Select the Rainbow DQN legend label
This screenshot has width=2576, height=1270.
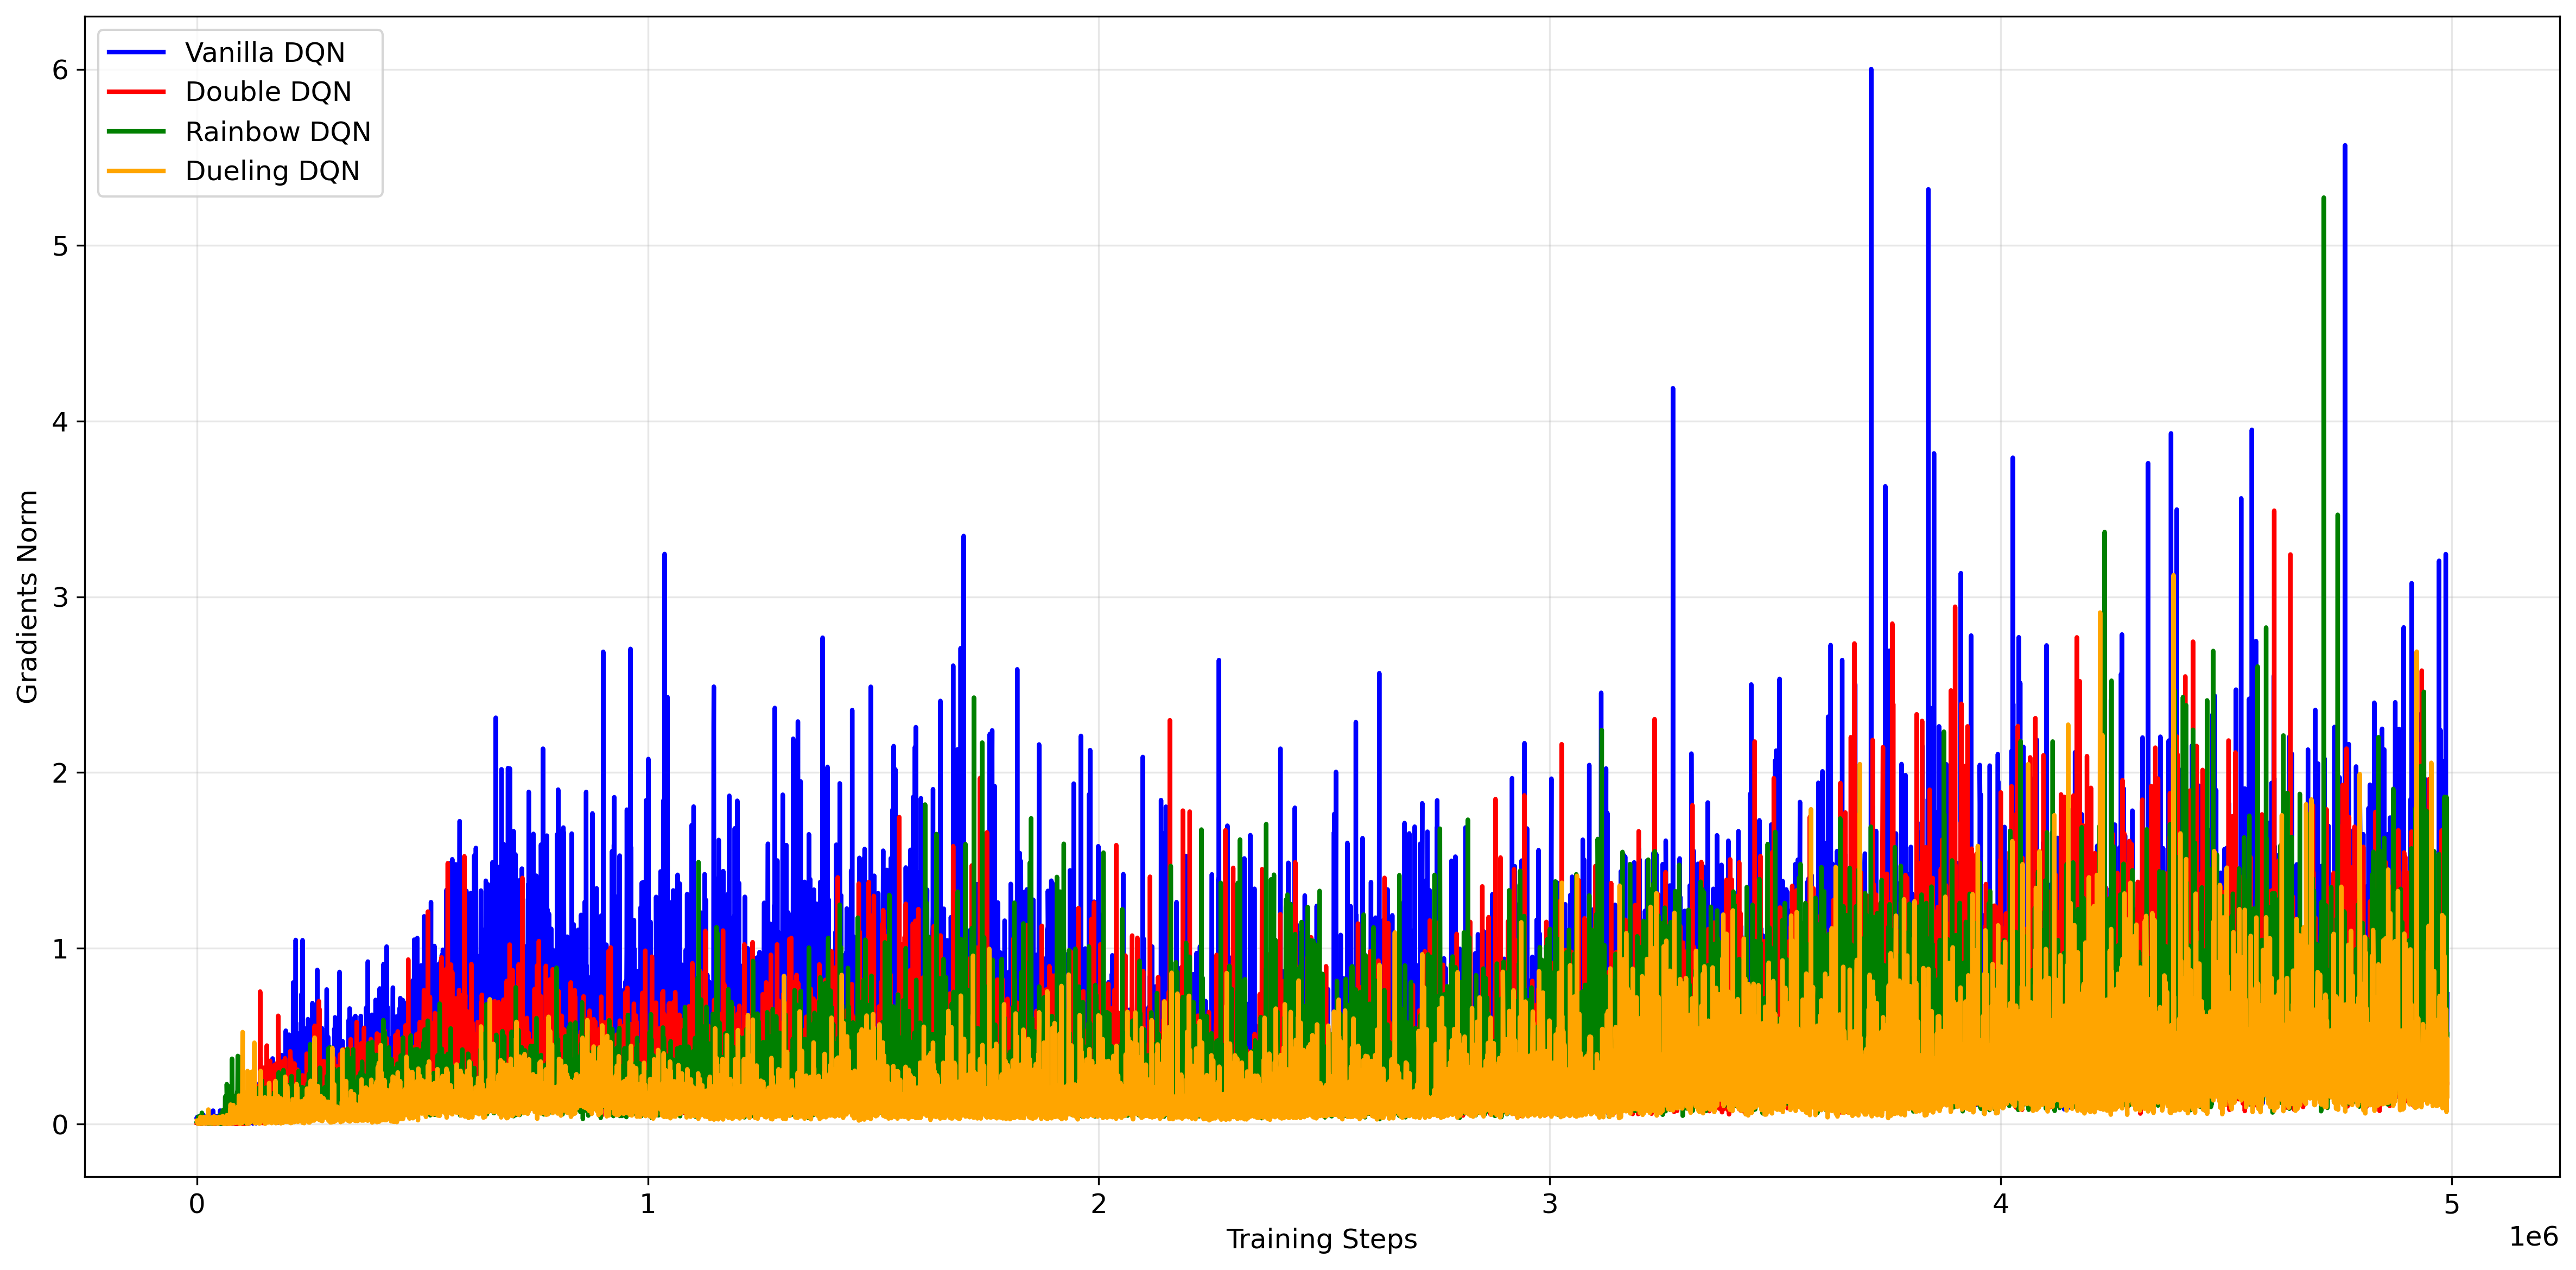click(278, 132)
